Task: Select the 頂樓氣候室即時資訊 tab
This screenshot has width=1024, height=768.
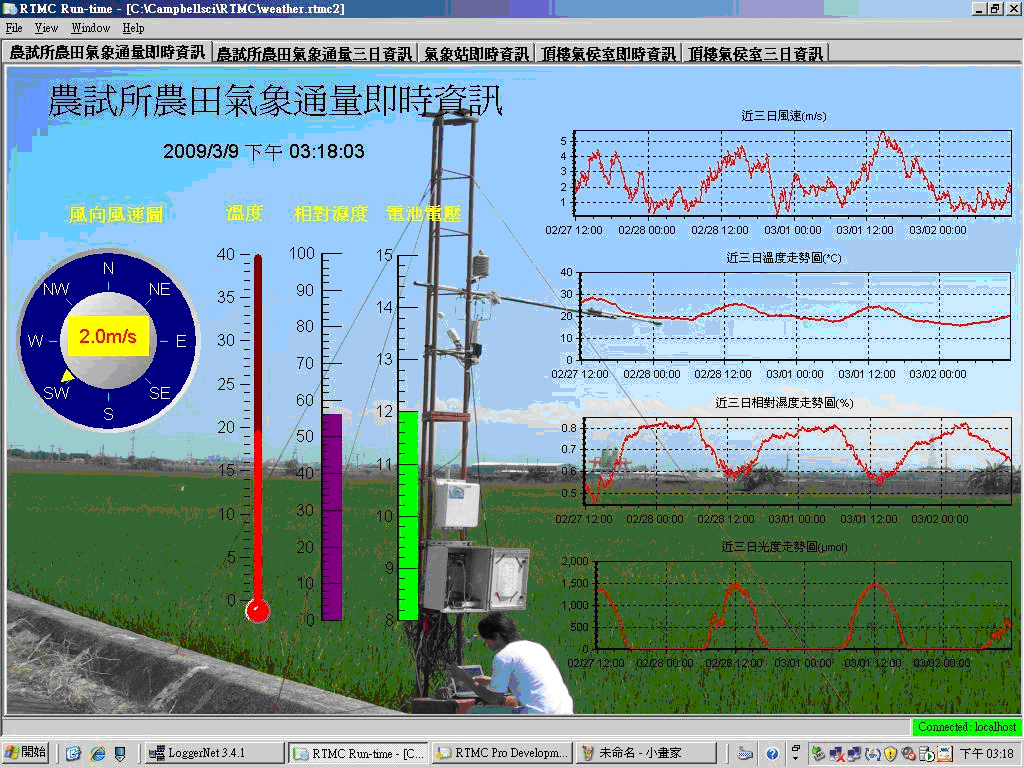Action: pyautogui.click(x=609, y=54)
